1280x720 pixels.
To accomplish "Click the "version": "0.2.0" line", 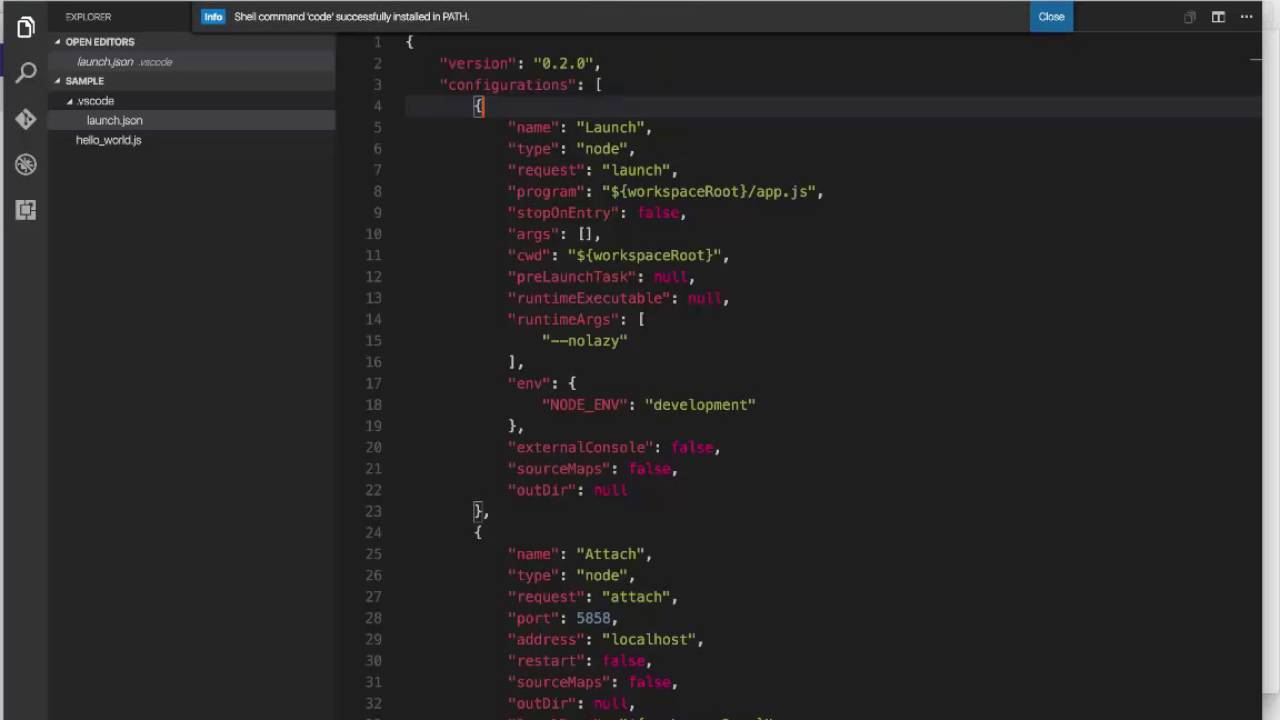I will tap(520, 63).
